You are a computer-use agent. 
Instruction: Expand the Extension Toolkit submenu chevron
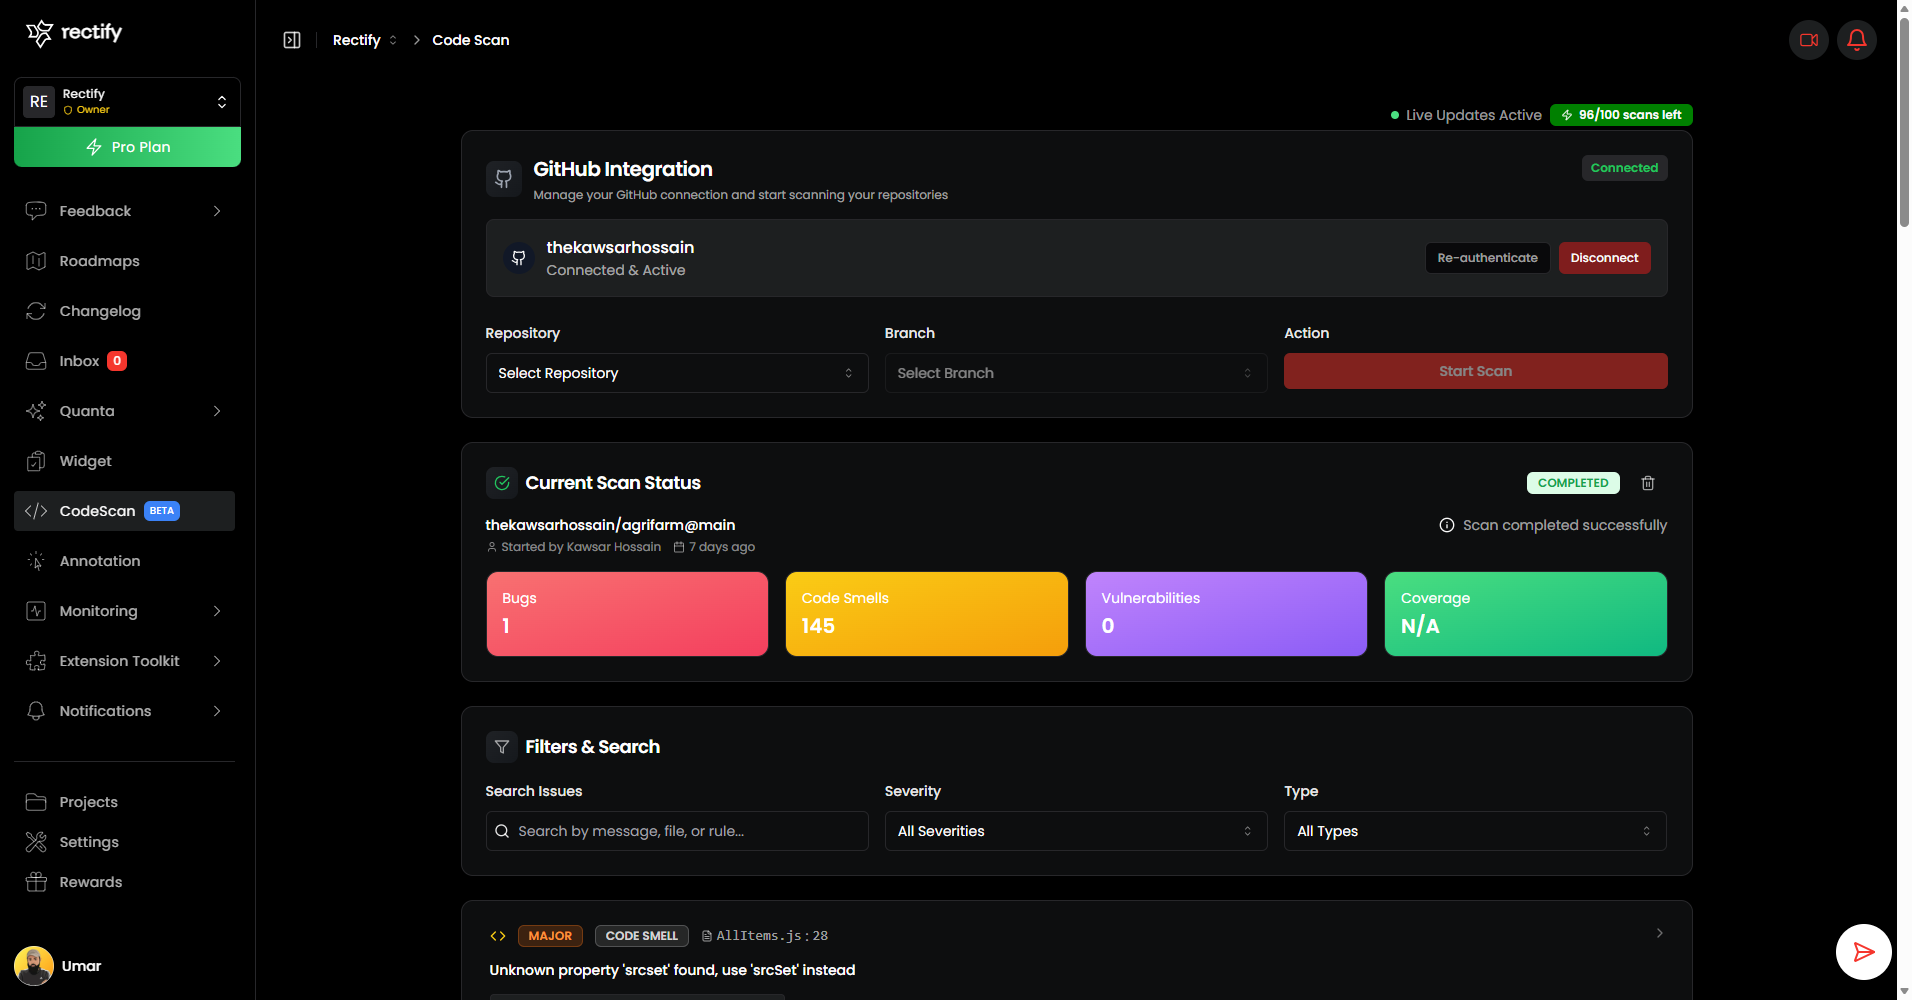coord(217,661)
